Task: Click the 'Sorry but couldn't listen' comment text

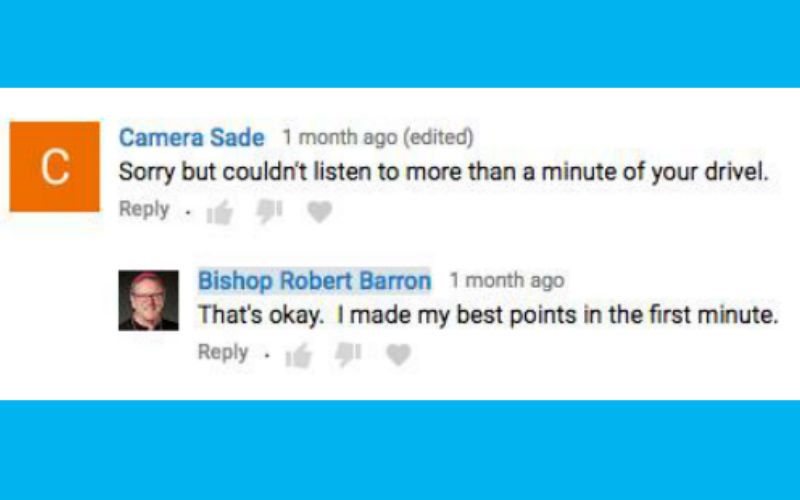Action: (442, 172)
